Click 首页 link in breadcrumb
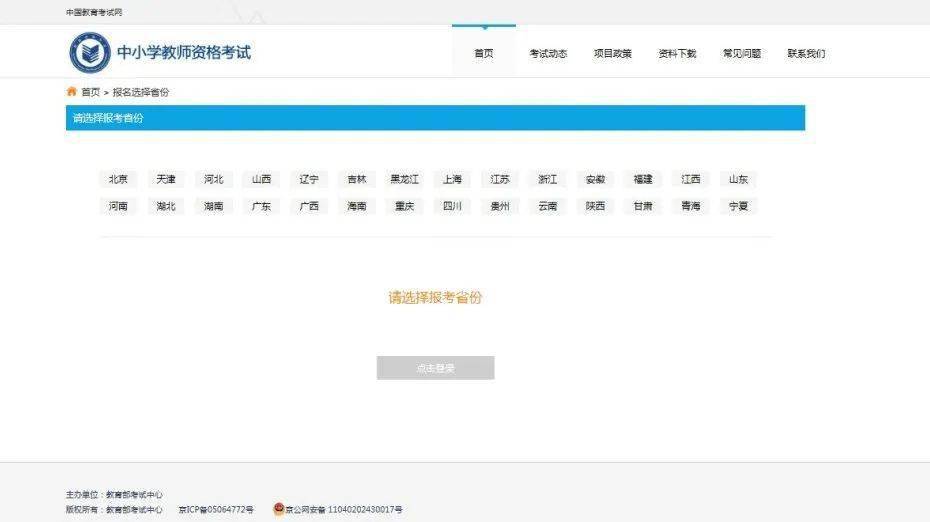 point(90,92)
